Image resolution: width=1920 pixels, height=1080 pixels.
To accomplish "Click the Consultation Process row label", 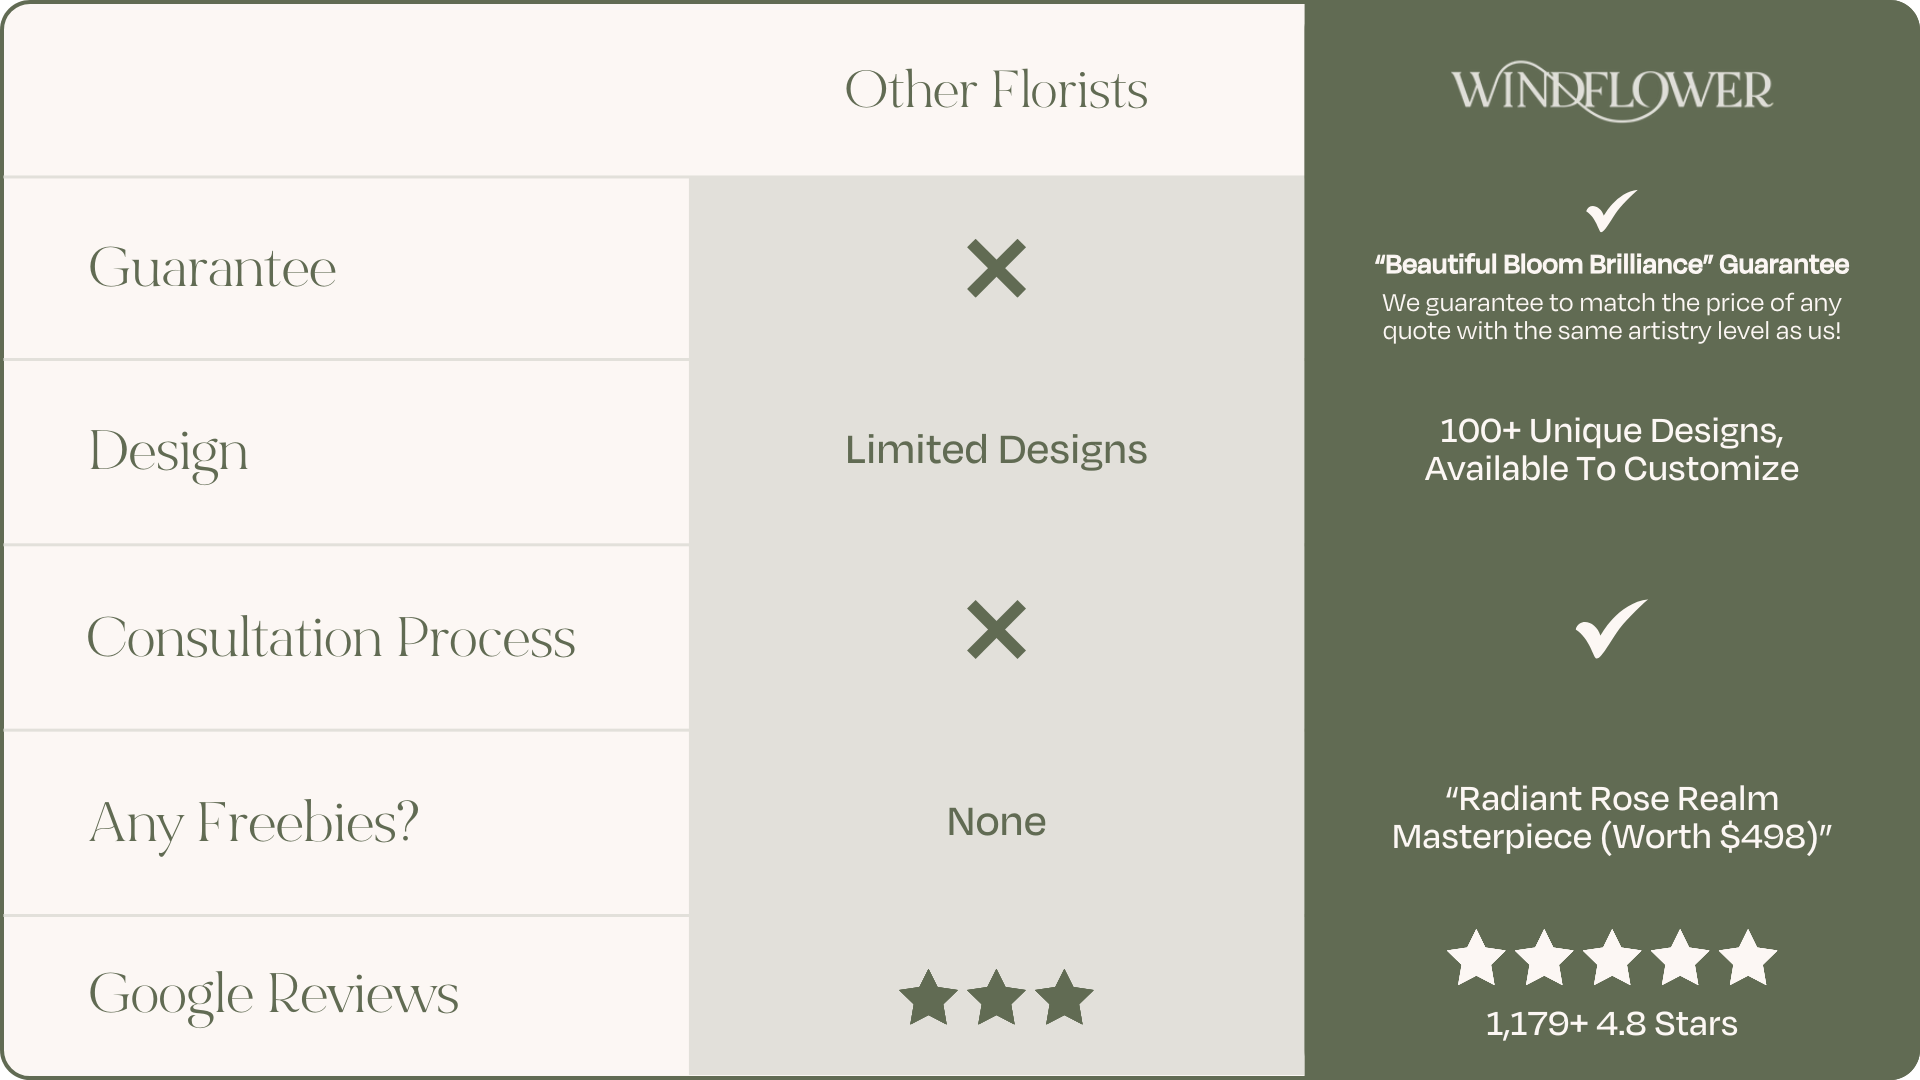I will (x=331, y=638).
